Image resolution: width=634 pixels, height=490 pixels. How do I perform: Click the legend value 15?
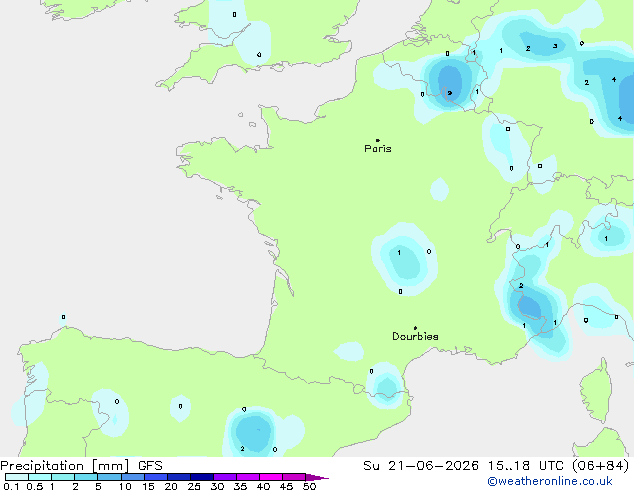coord(148,486)
